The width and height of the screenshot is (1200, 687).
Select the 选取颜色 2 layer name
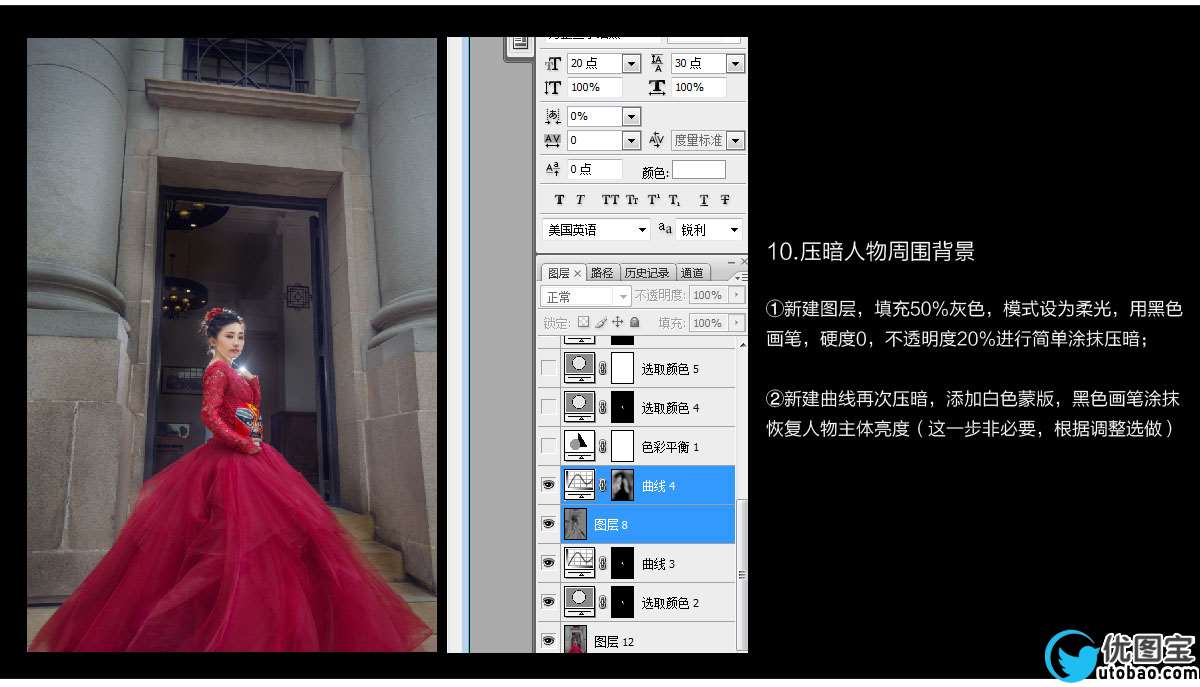tap(670, 603)
